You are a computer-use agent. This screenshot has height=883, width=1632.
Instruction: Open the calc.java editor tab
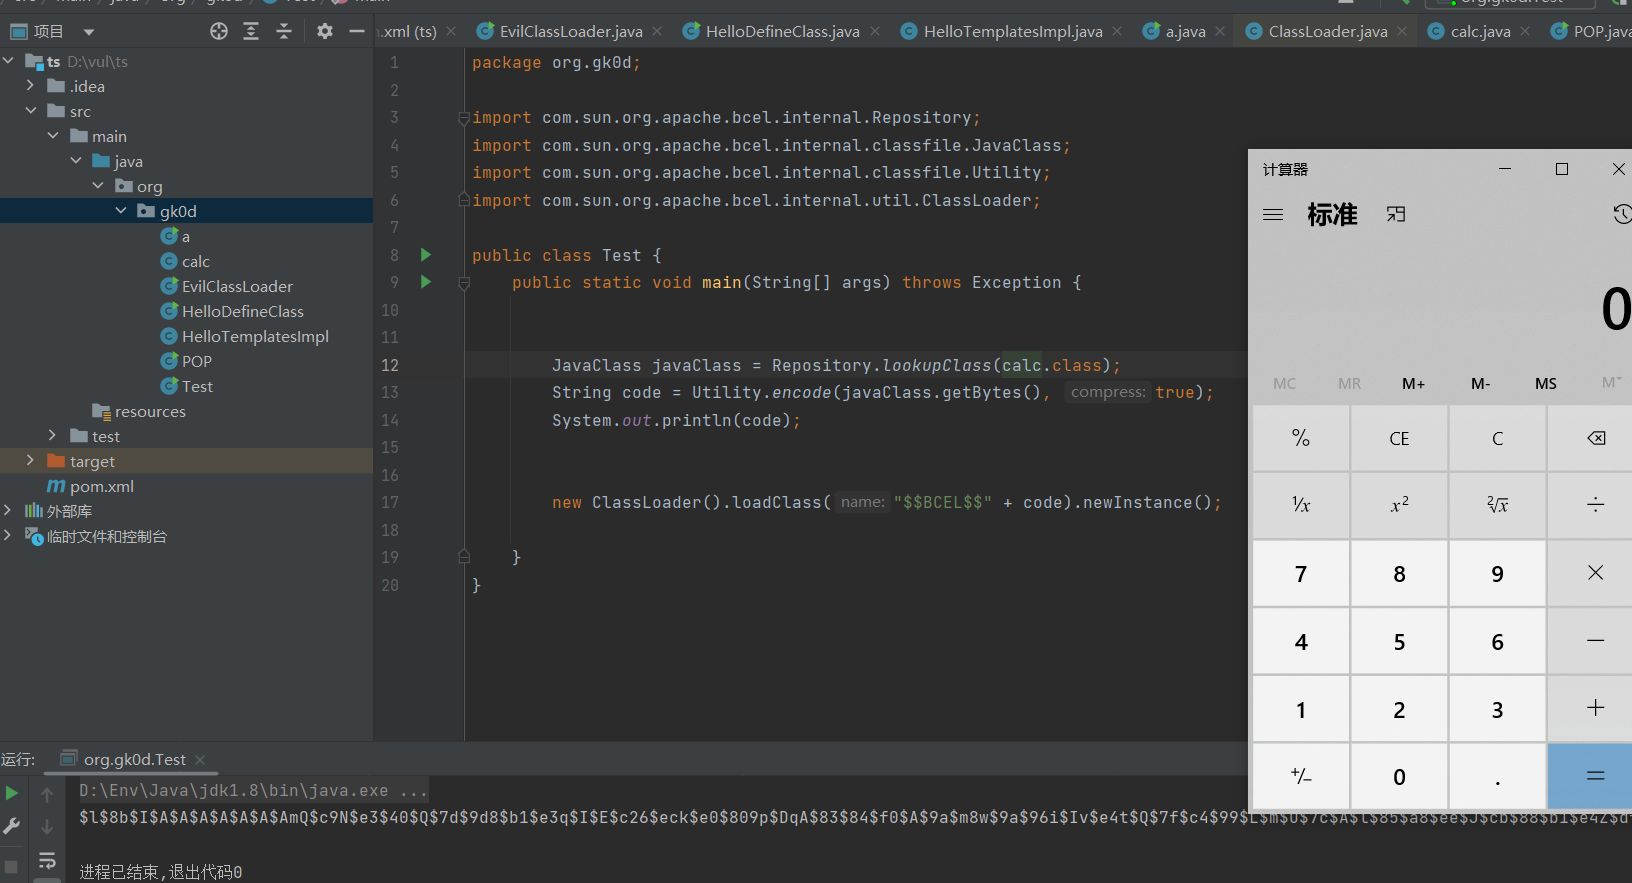pos(1480,32)
